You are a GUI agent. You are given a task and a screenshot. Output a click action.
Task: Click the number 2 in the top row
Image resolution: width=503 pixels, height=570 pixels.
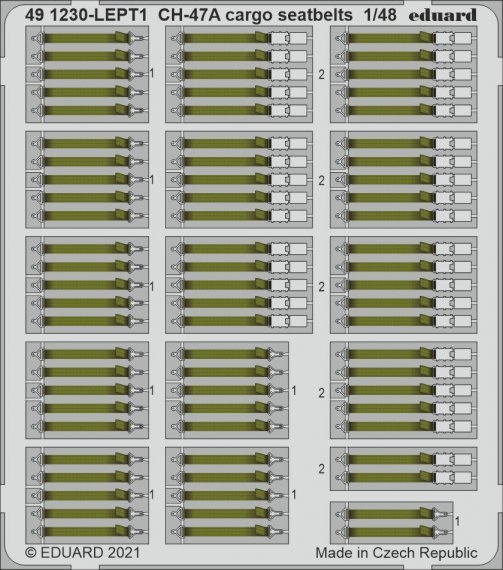(321, 75)
